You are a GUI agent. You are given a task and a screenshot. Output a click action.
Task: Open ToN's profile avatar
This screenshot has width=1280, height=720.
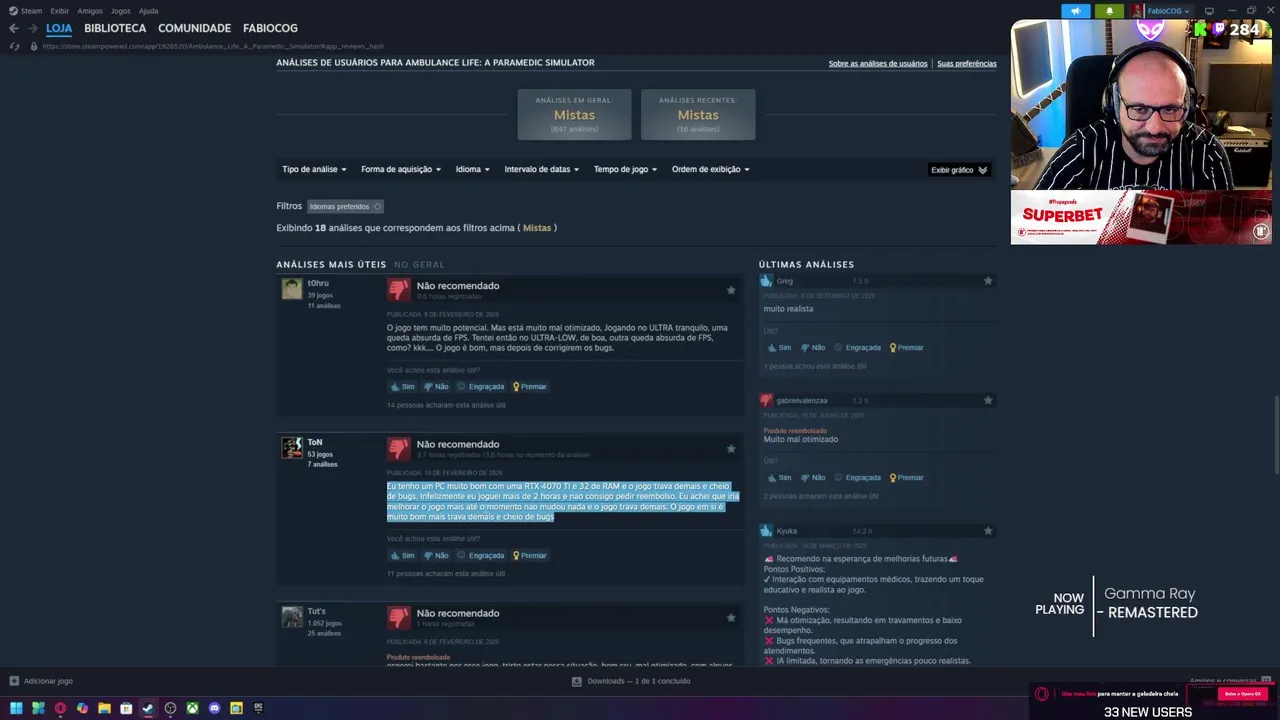pos(292,448)
